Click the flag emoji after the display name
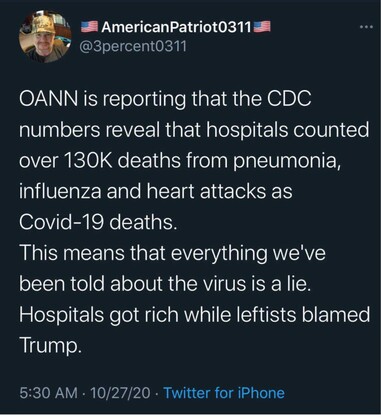The height and width of the screenshot is (419, 381). (262, 27)
